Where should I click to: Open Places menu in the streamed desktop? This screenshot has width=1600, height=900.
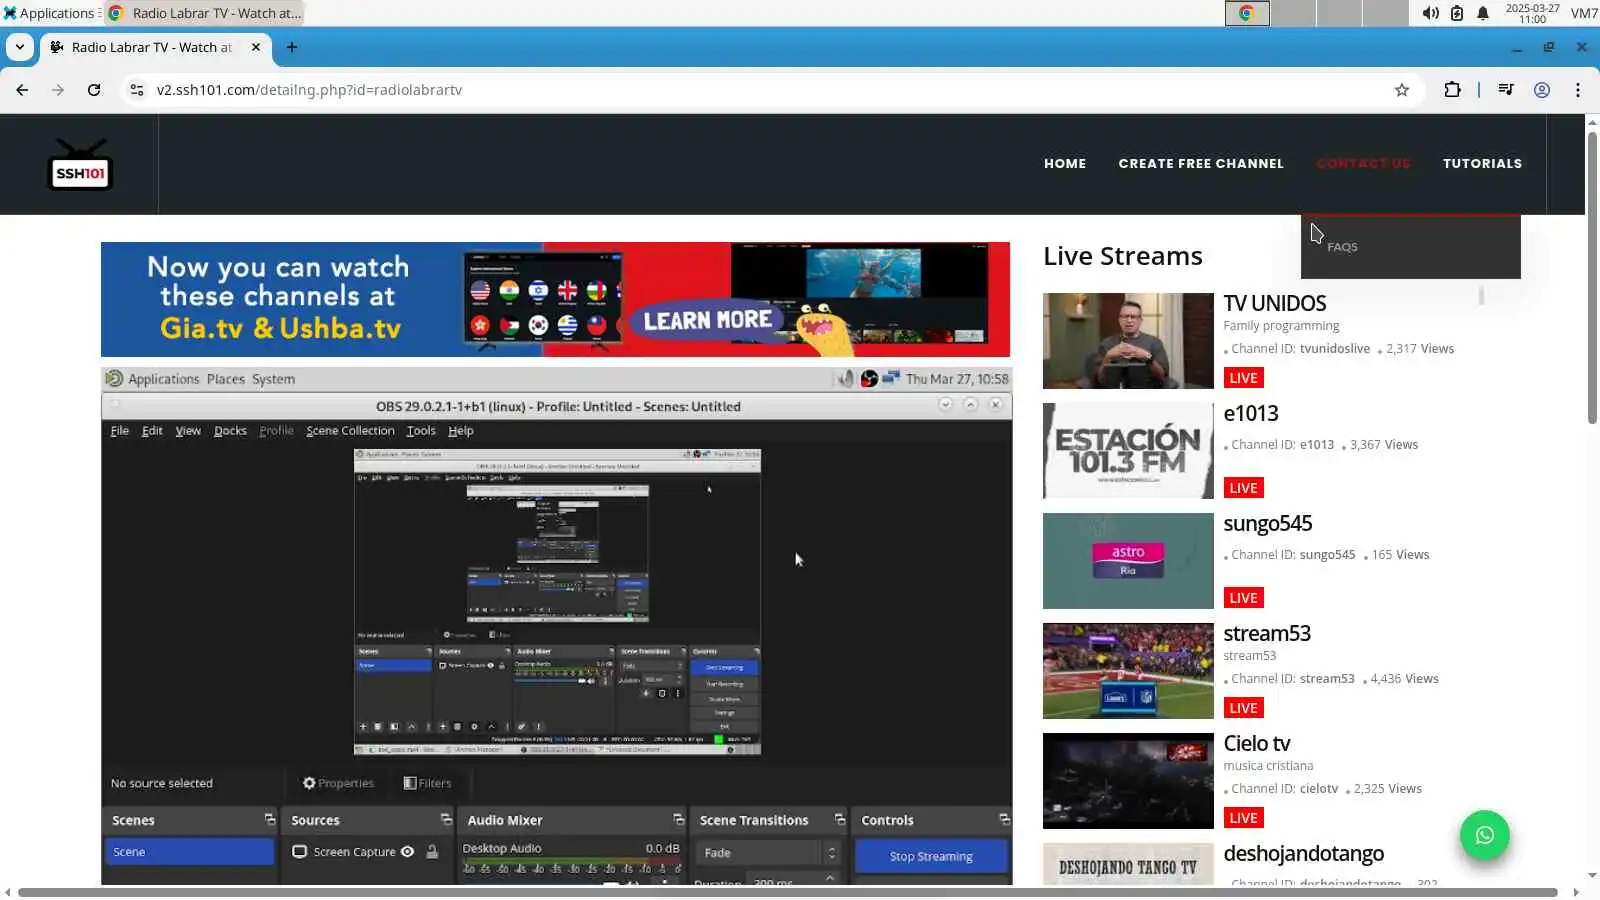226,379
